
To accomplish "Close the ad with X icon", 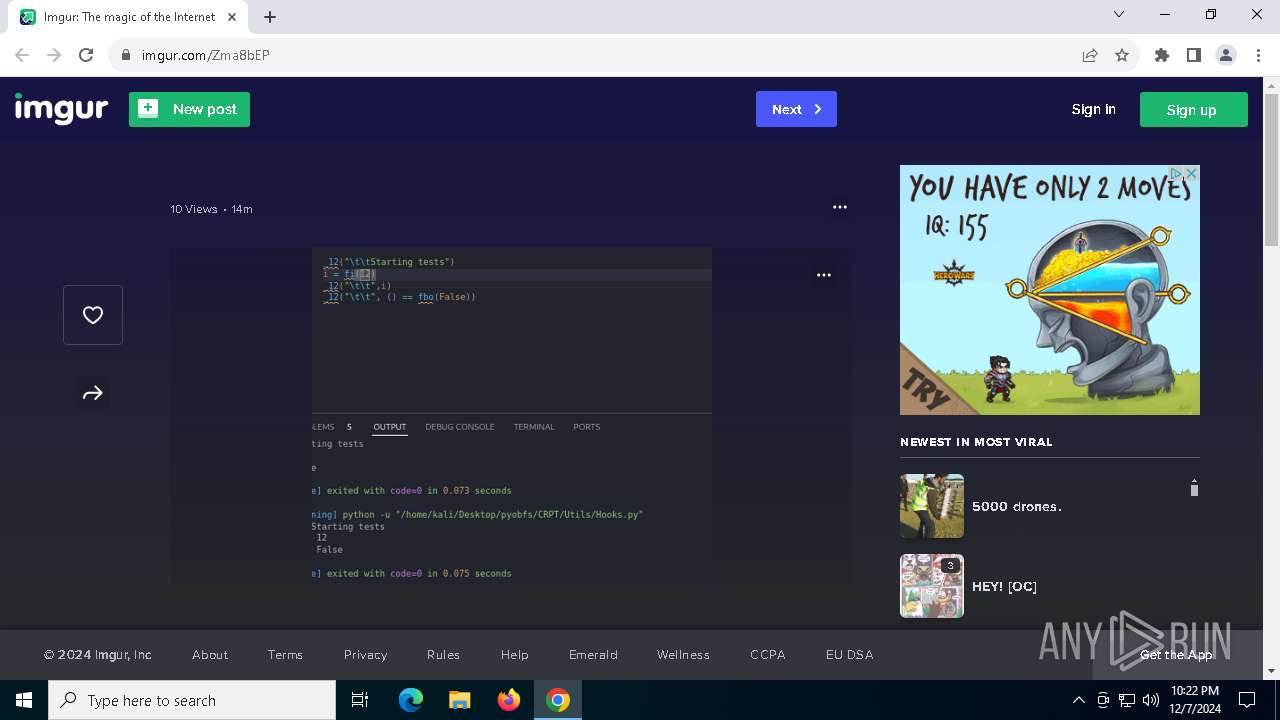I will point(1191,173).
